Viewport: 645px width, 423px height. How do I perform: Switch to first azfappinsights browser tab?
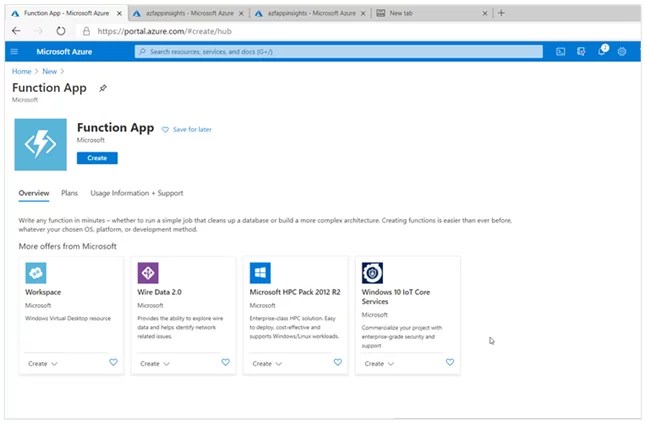point(188,13)
